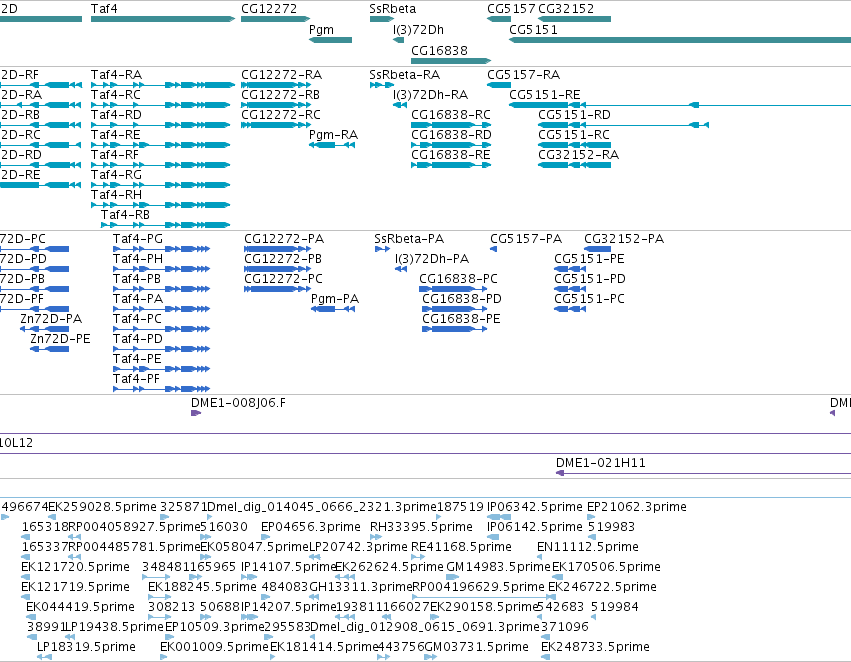Select the Taf4-RG transcript

pyautogui.click(x=161, y=185)
